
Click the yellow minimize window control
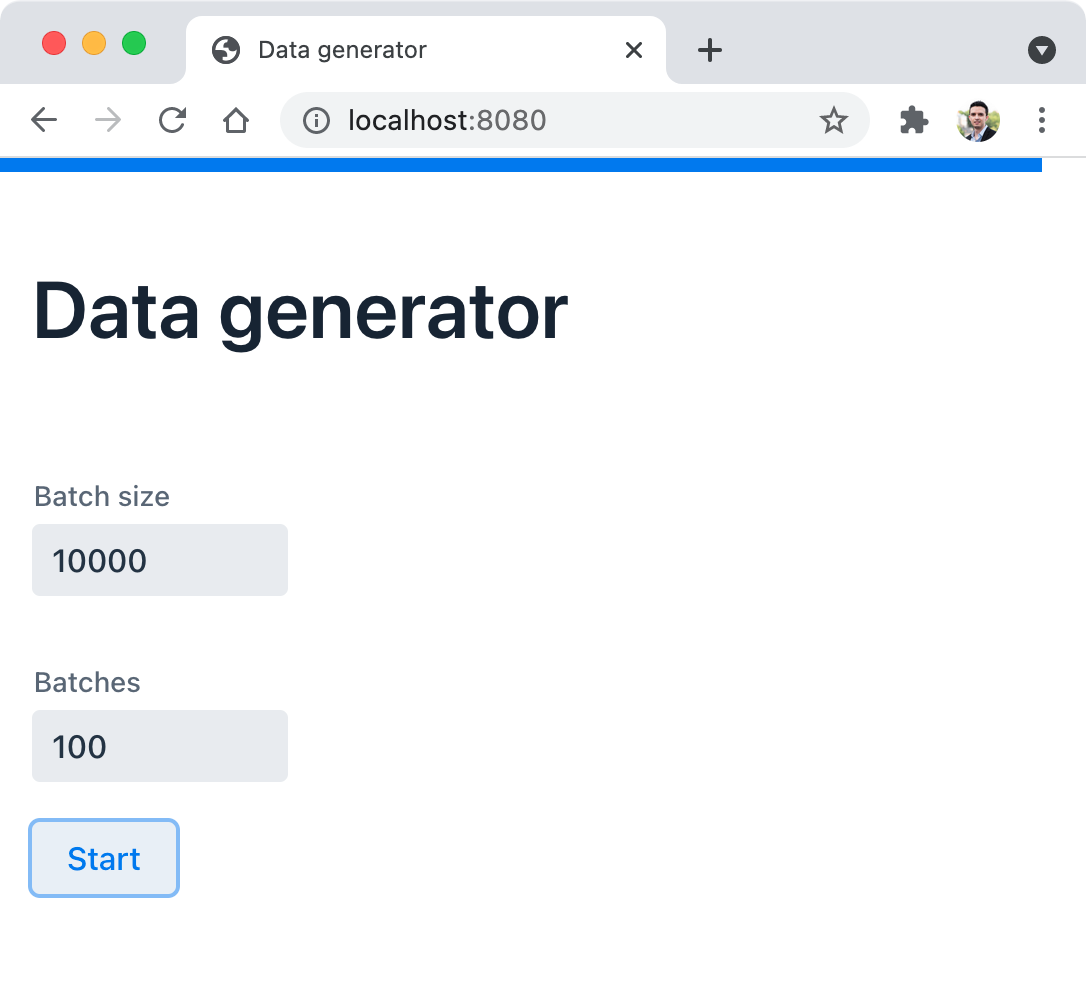click(x=93, y=43)
